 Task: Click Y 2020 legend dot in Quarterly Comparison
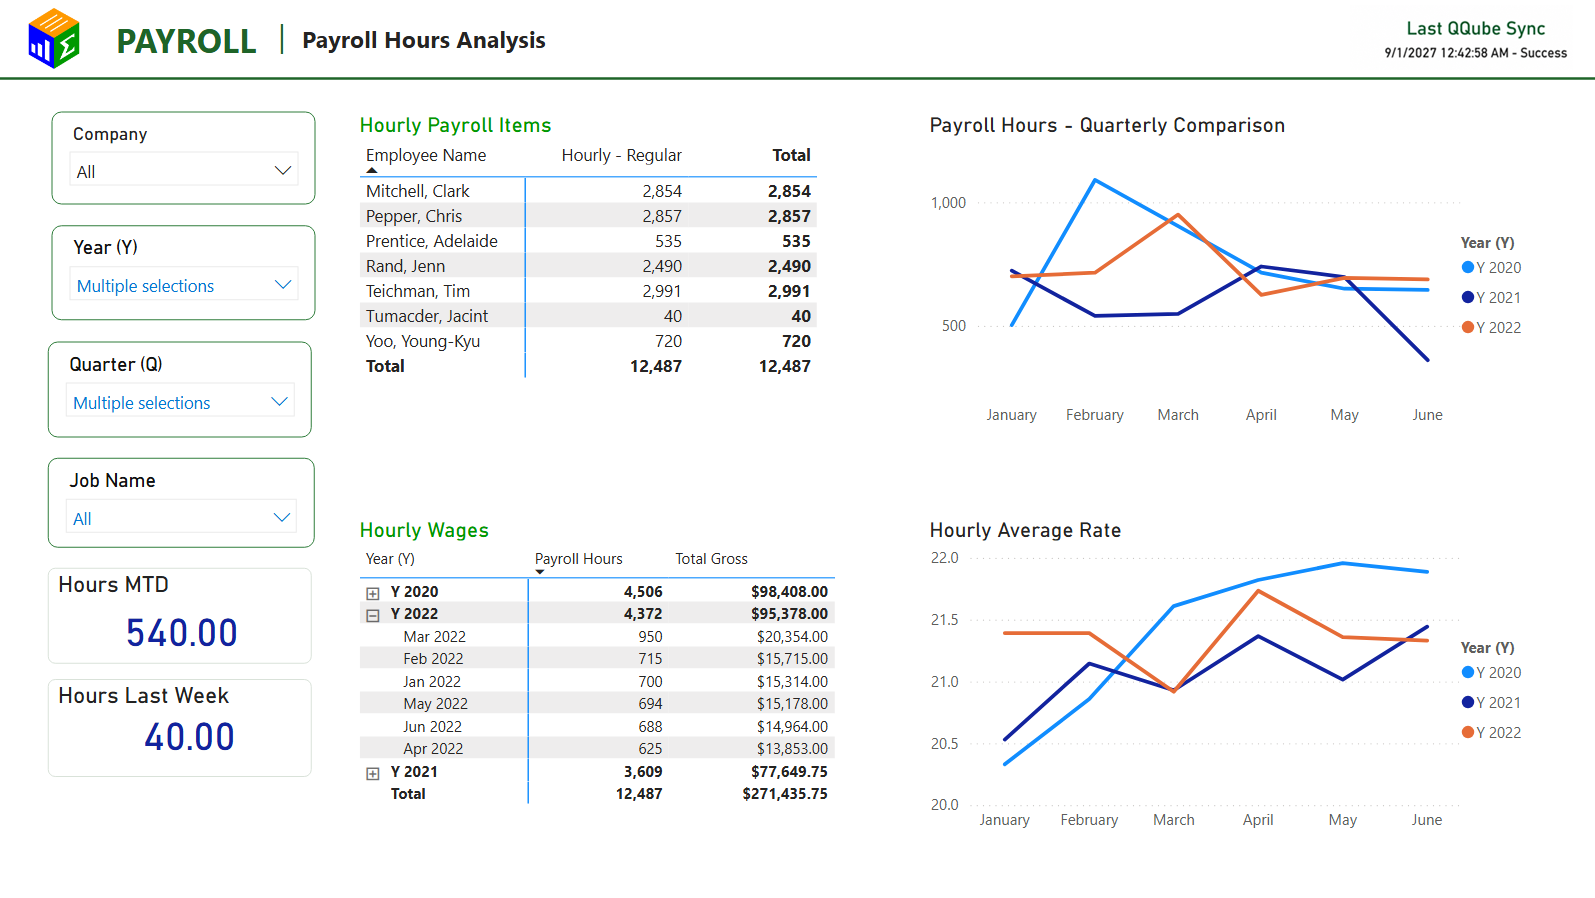1468,267
